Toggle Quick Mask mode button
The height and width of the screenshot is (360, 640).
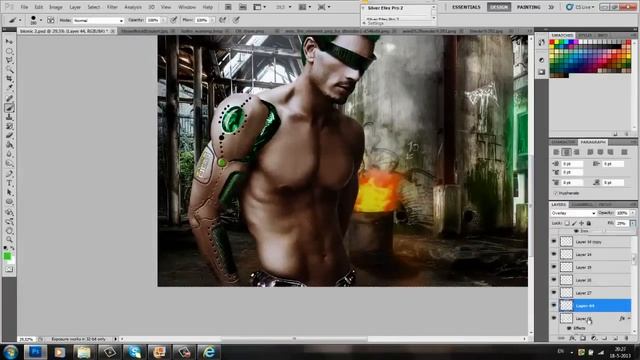click(x=9, y=269)
